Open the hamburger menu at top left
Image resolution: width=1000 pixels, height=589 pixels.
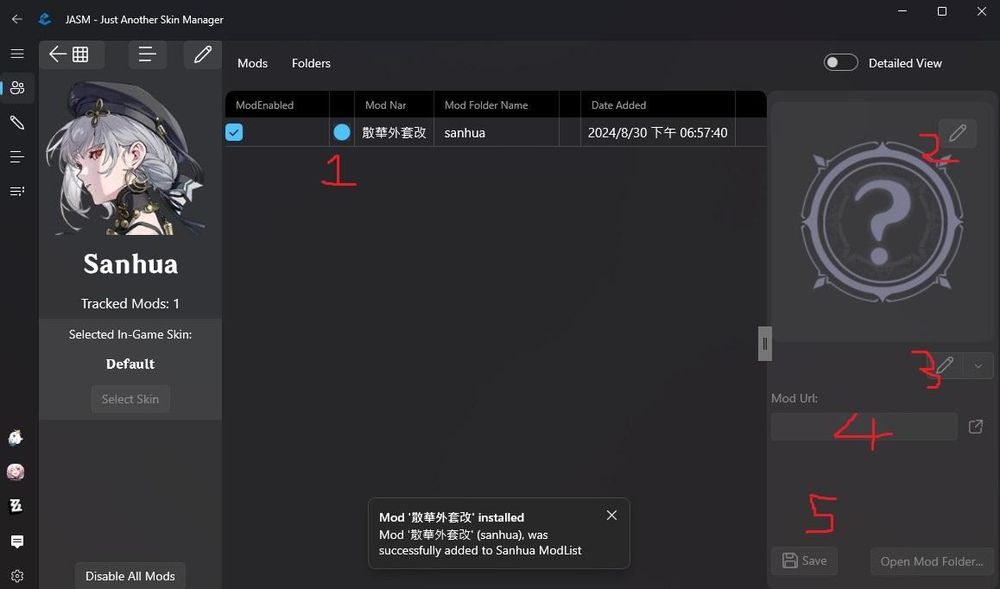tap(16, 54)
